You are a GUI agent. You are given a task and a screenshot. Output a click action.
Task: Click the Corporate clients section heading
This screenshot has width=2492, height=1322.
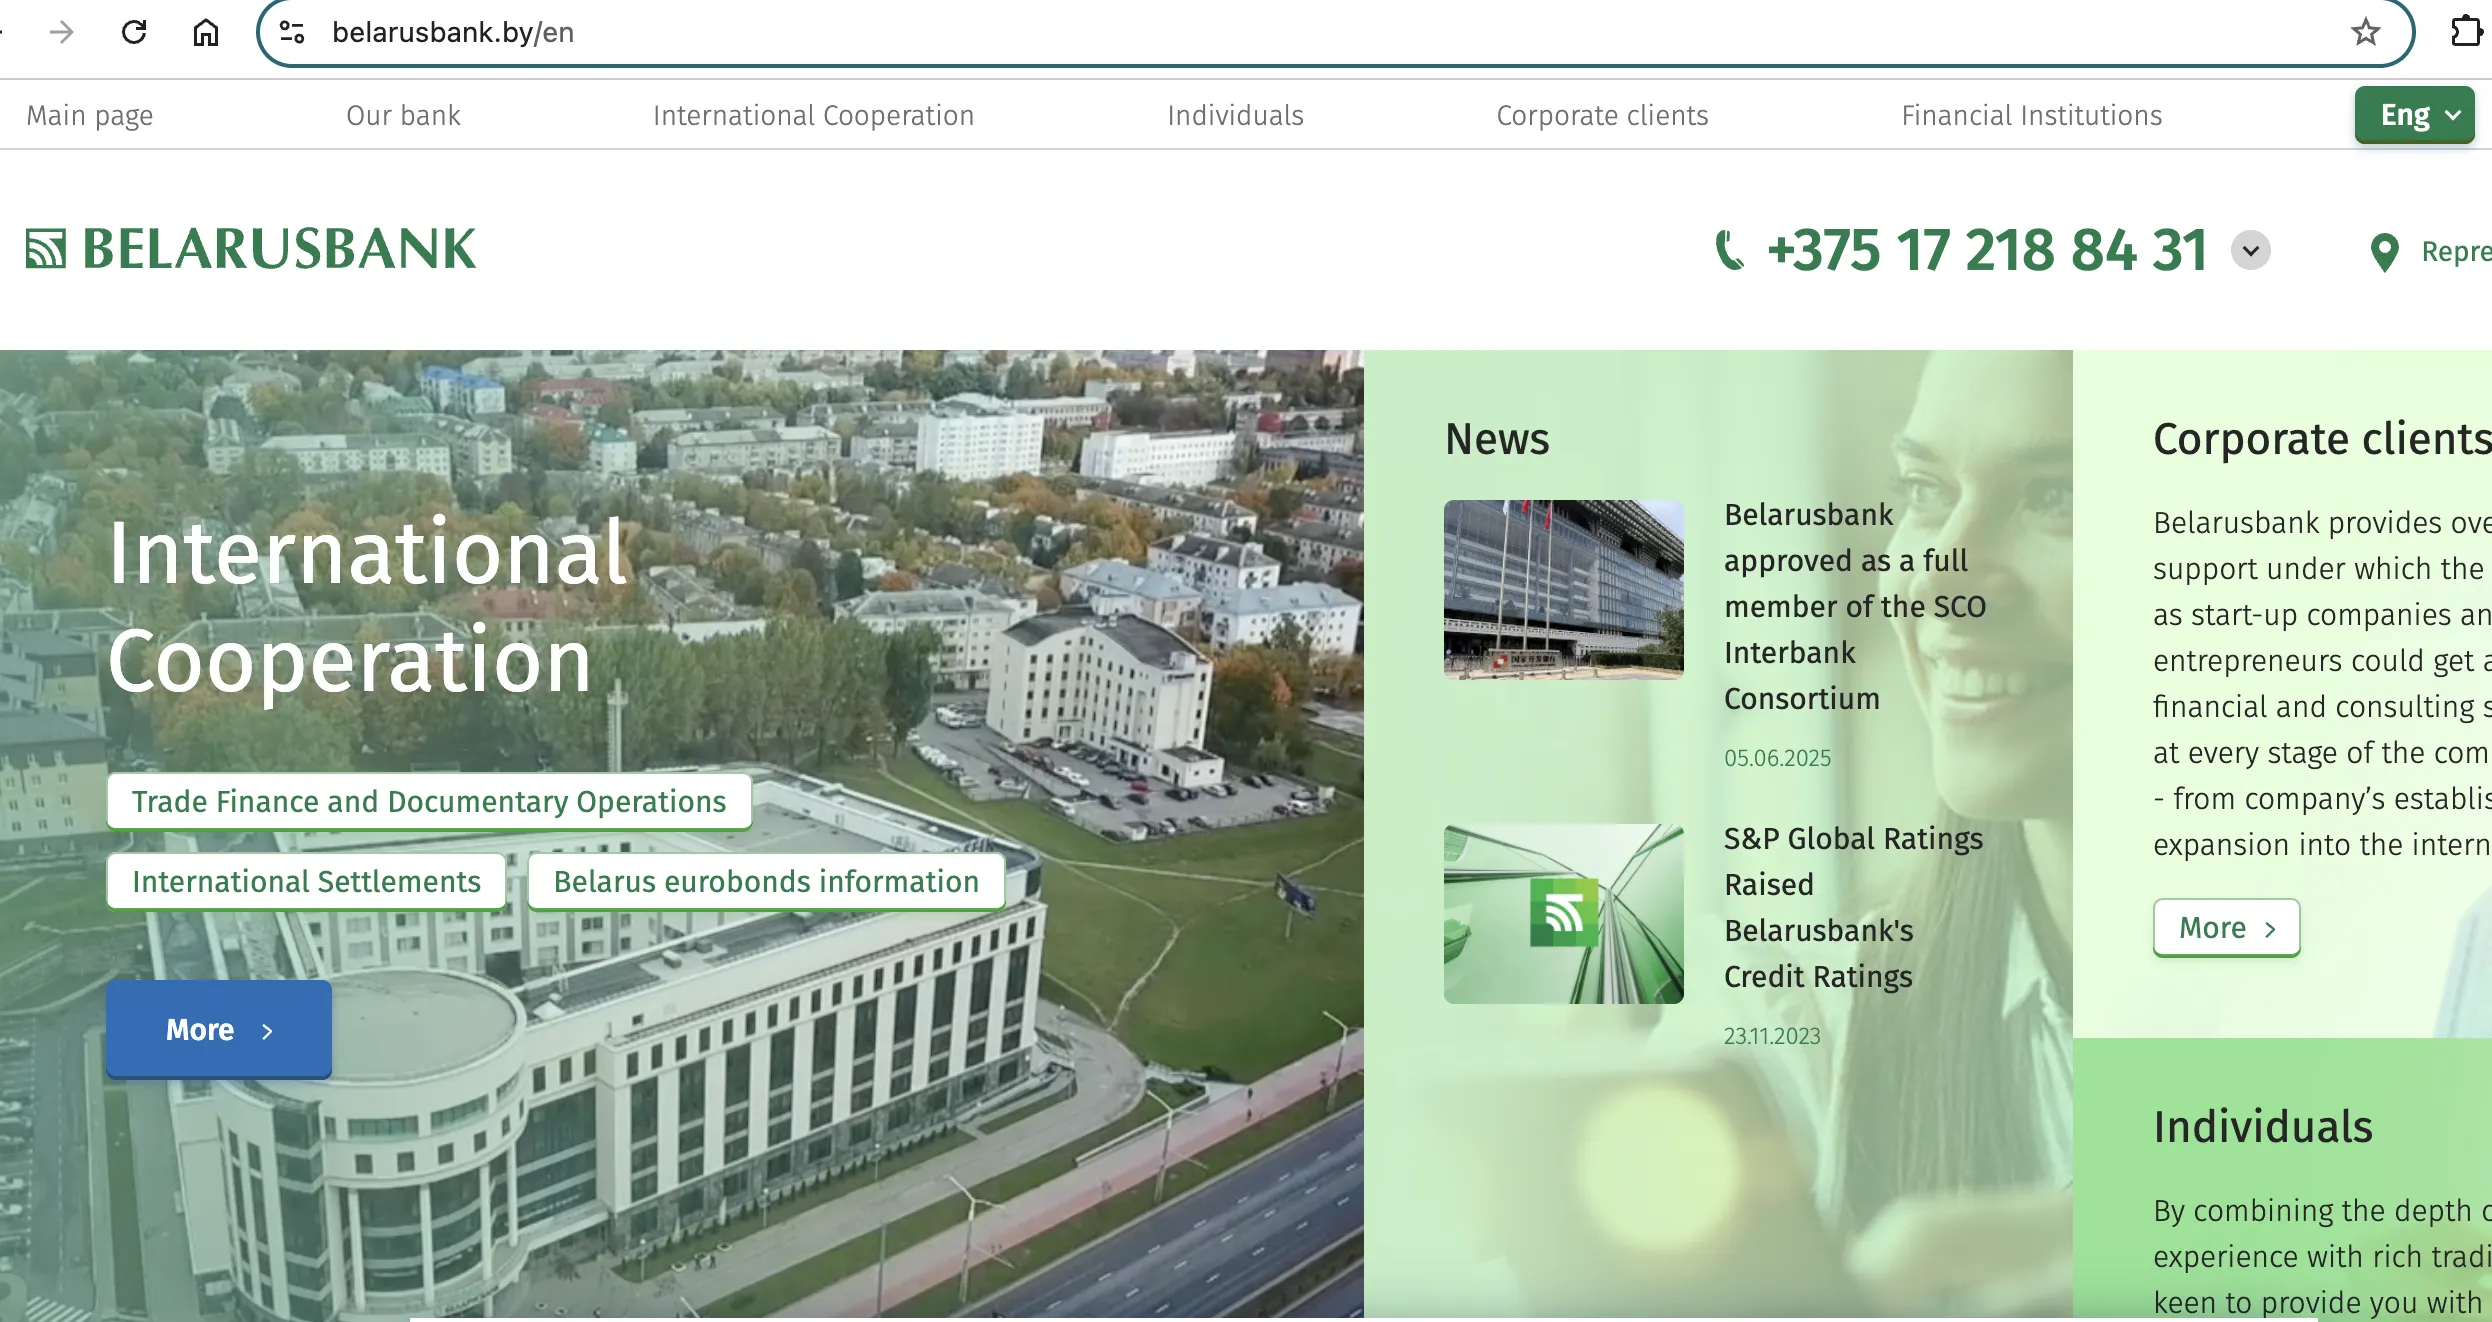click(2322, 439)
